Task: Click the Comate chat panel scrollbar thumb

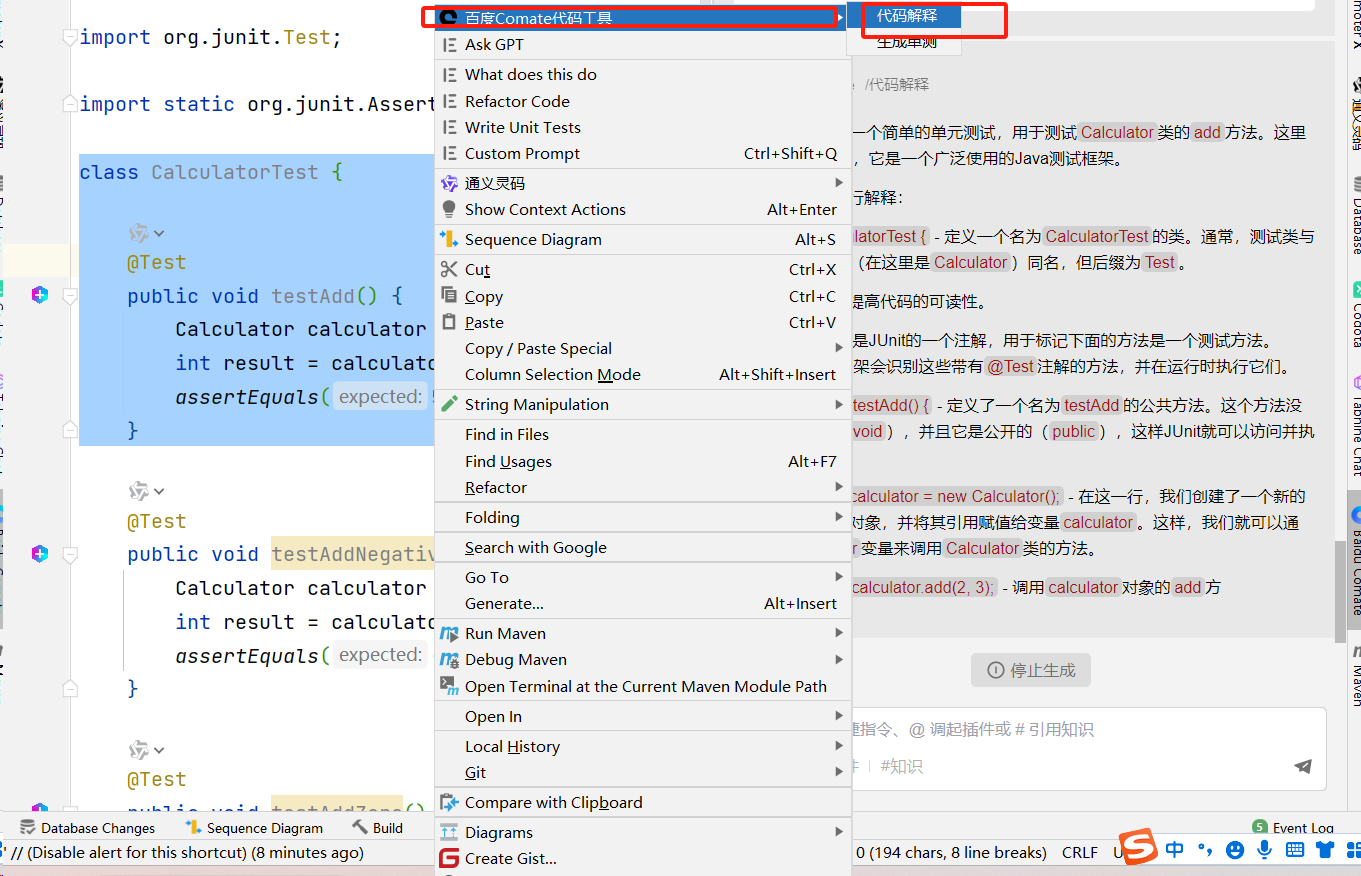Action: [x=1340, y=590]
